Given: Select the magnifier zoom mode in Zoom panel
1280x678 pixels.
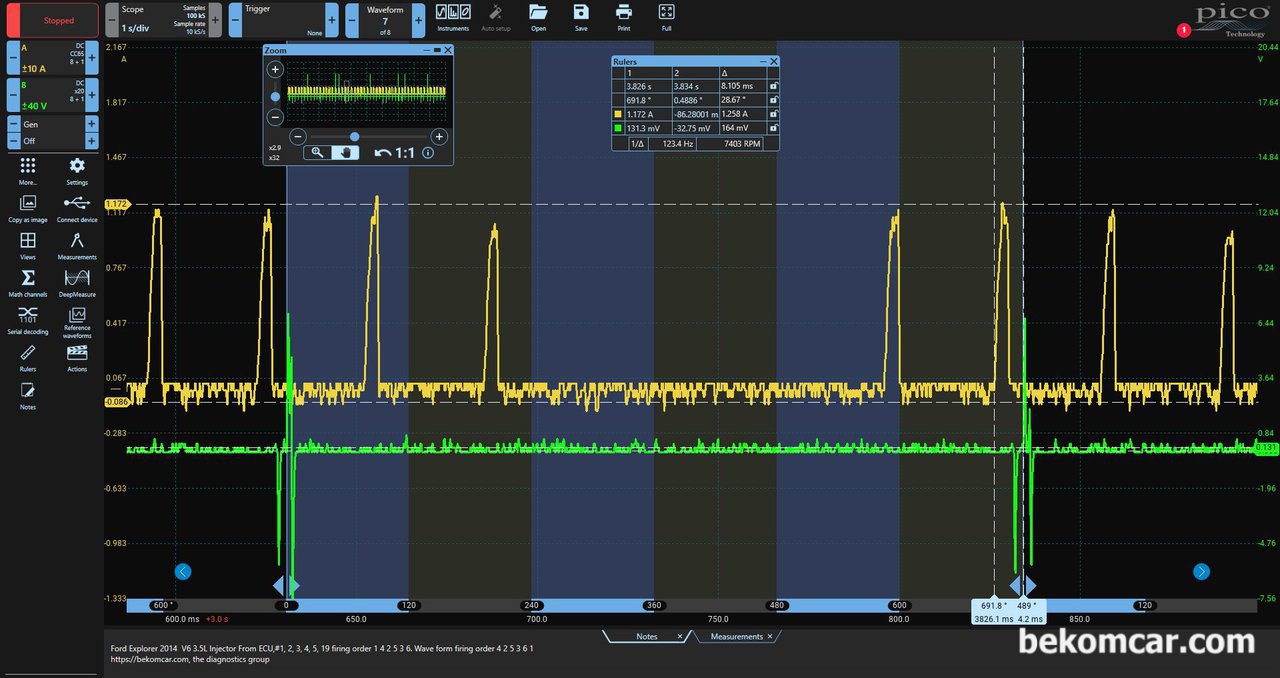Looking at the screenshot, I should pyautogui.click(x=317, y=152).
